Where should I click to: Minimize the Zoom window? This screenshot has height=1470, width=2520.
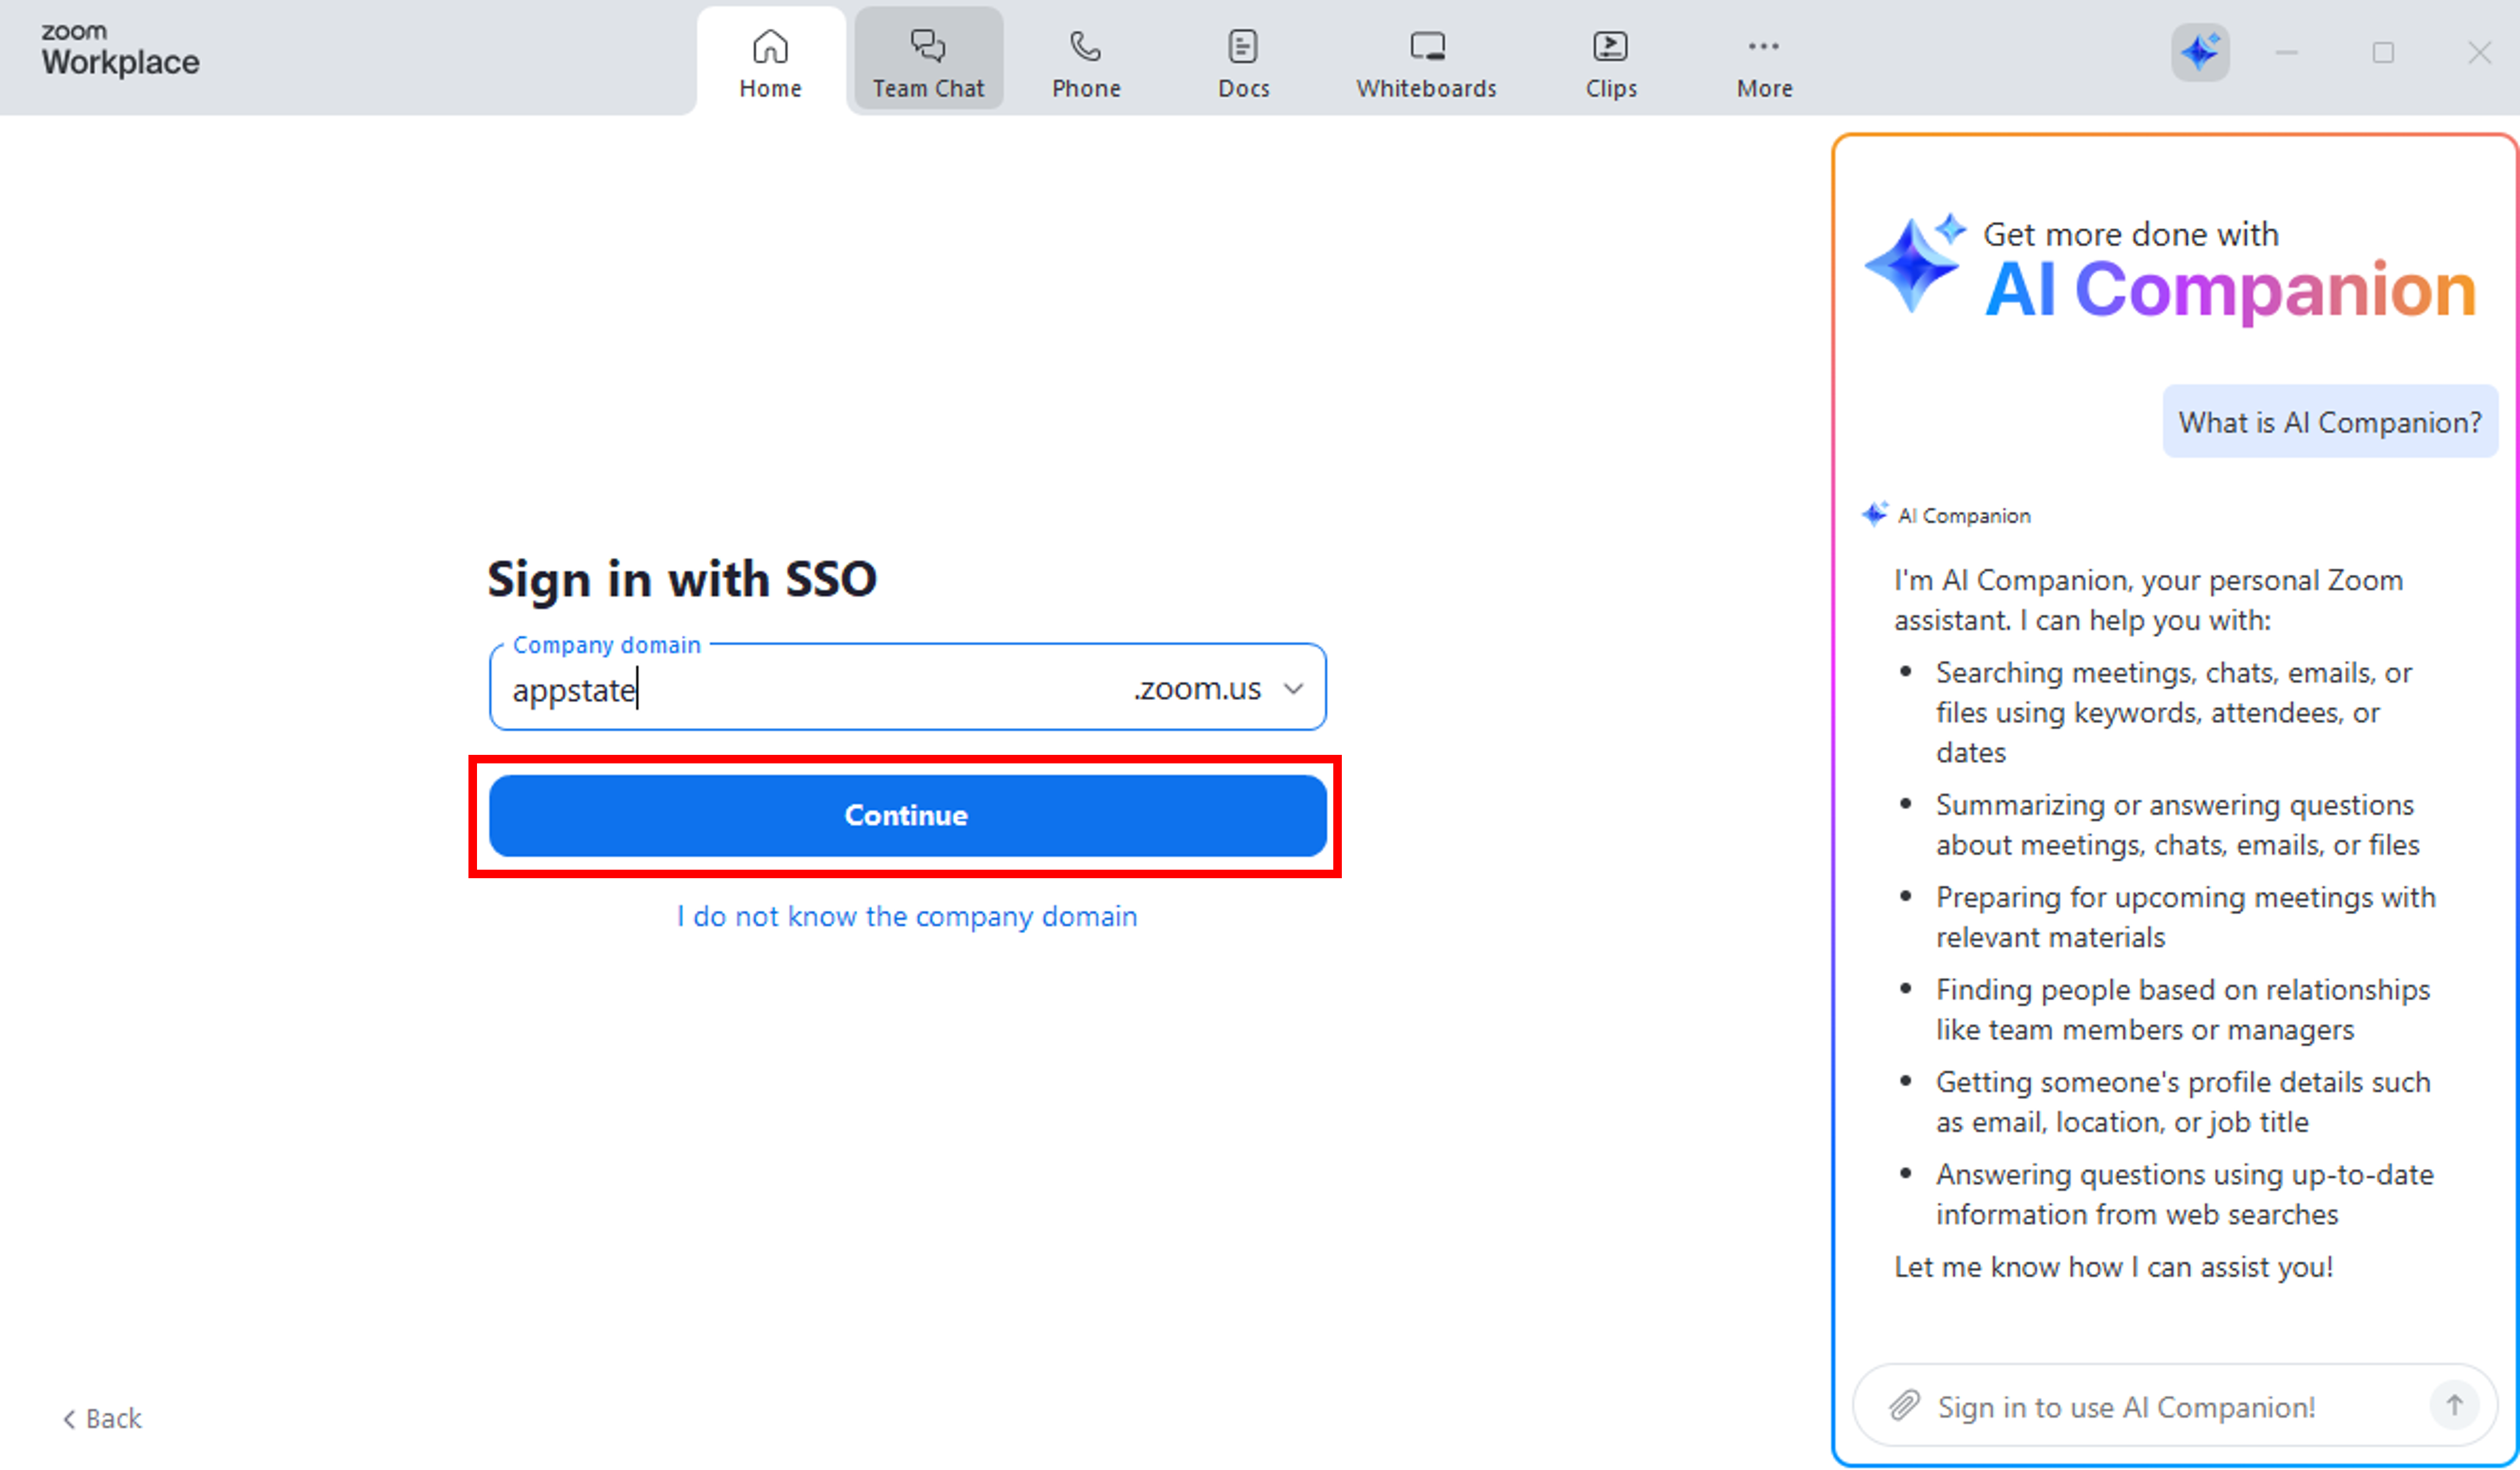[2286, 53]
